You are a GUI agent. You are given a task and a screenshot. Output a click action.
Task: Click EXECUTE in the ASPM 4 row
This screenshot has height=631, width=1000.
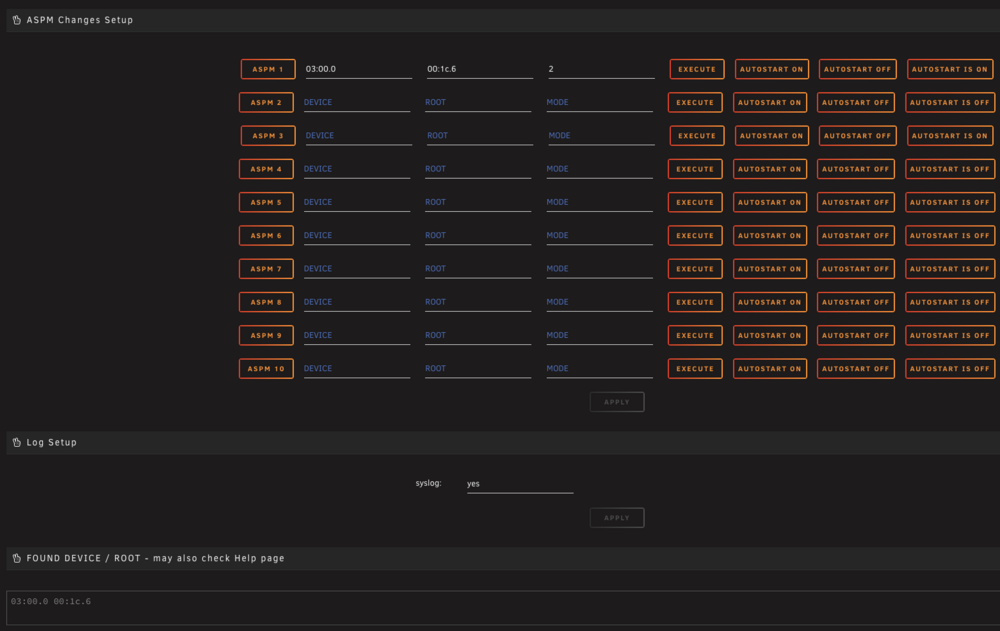(x=695, y=169)
